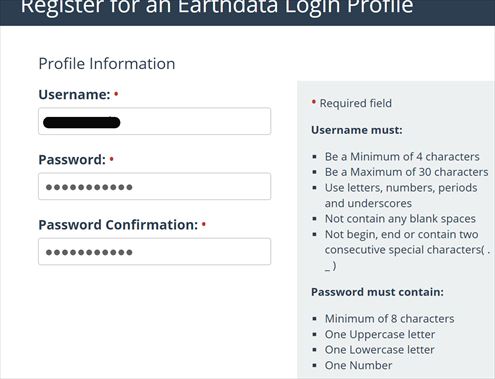Focus the Password input field
Viewport: 495px width, 379px height.
(x=155, y=187)
